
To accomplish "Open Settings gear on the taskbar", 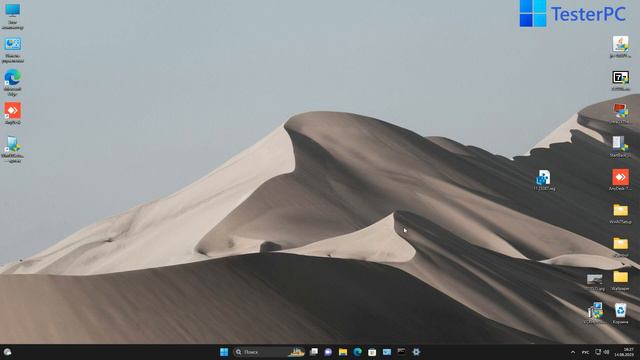I will [416, 352].
